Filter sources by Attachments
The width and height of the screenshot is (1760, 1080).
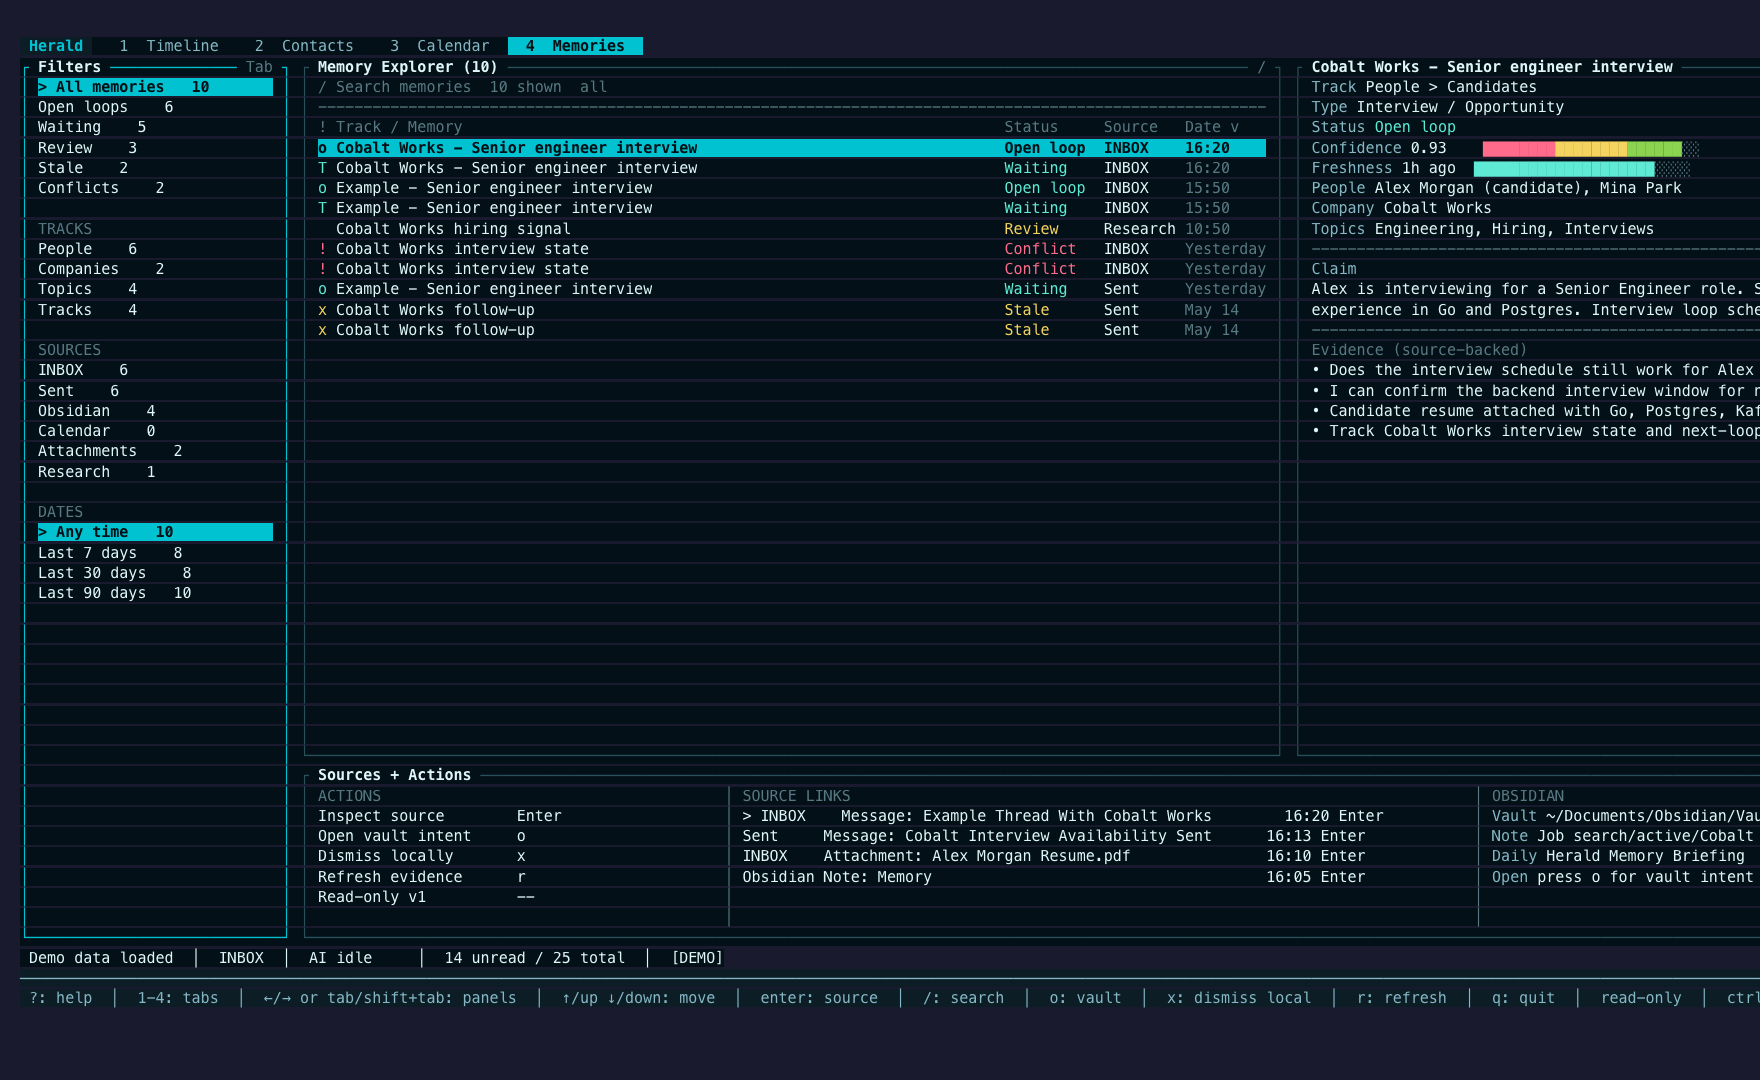[110, 451]
